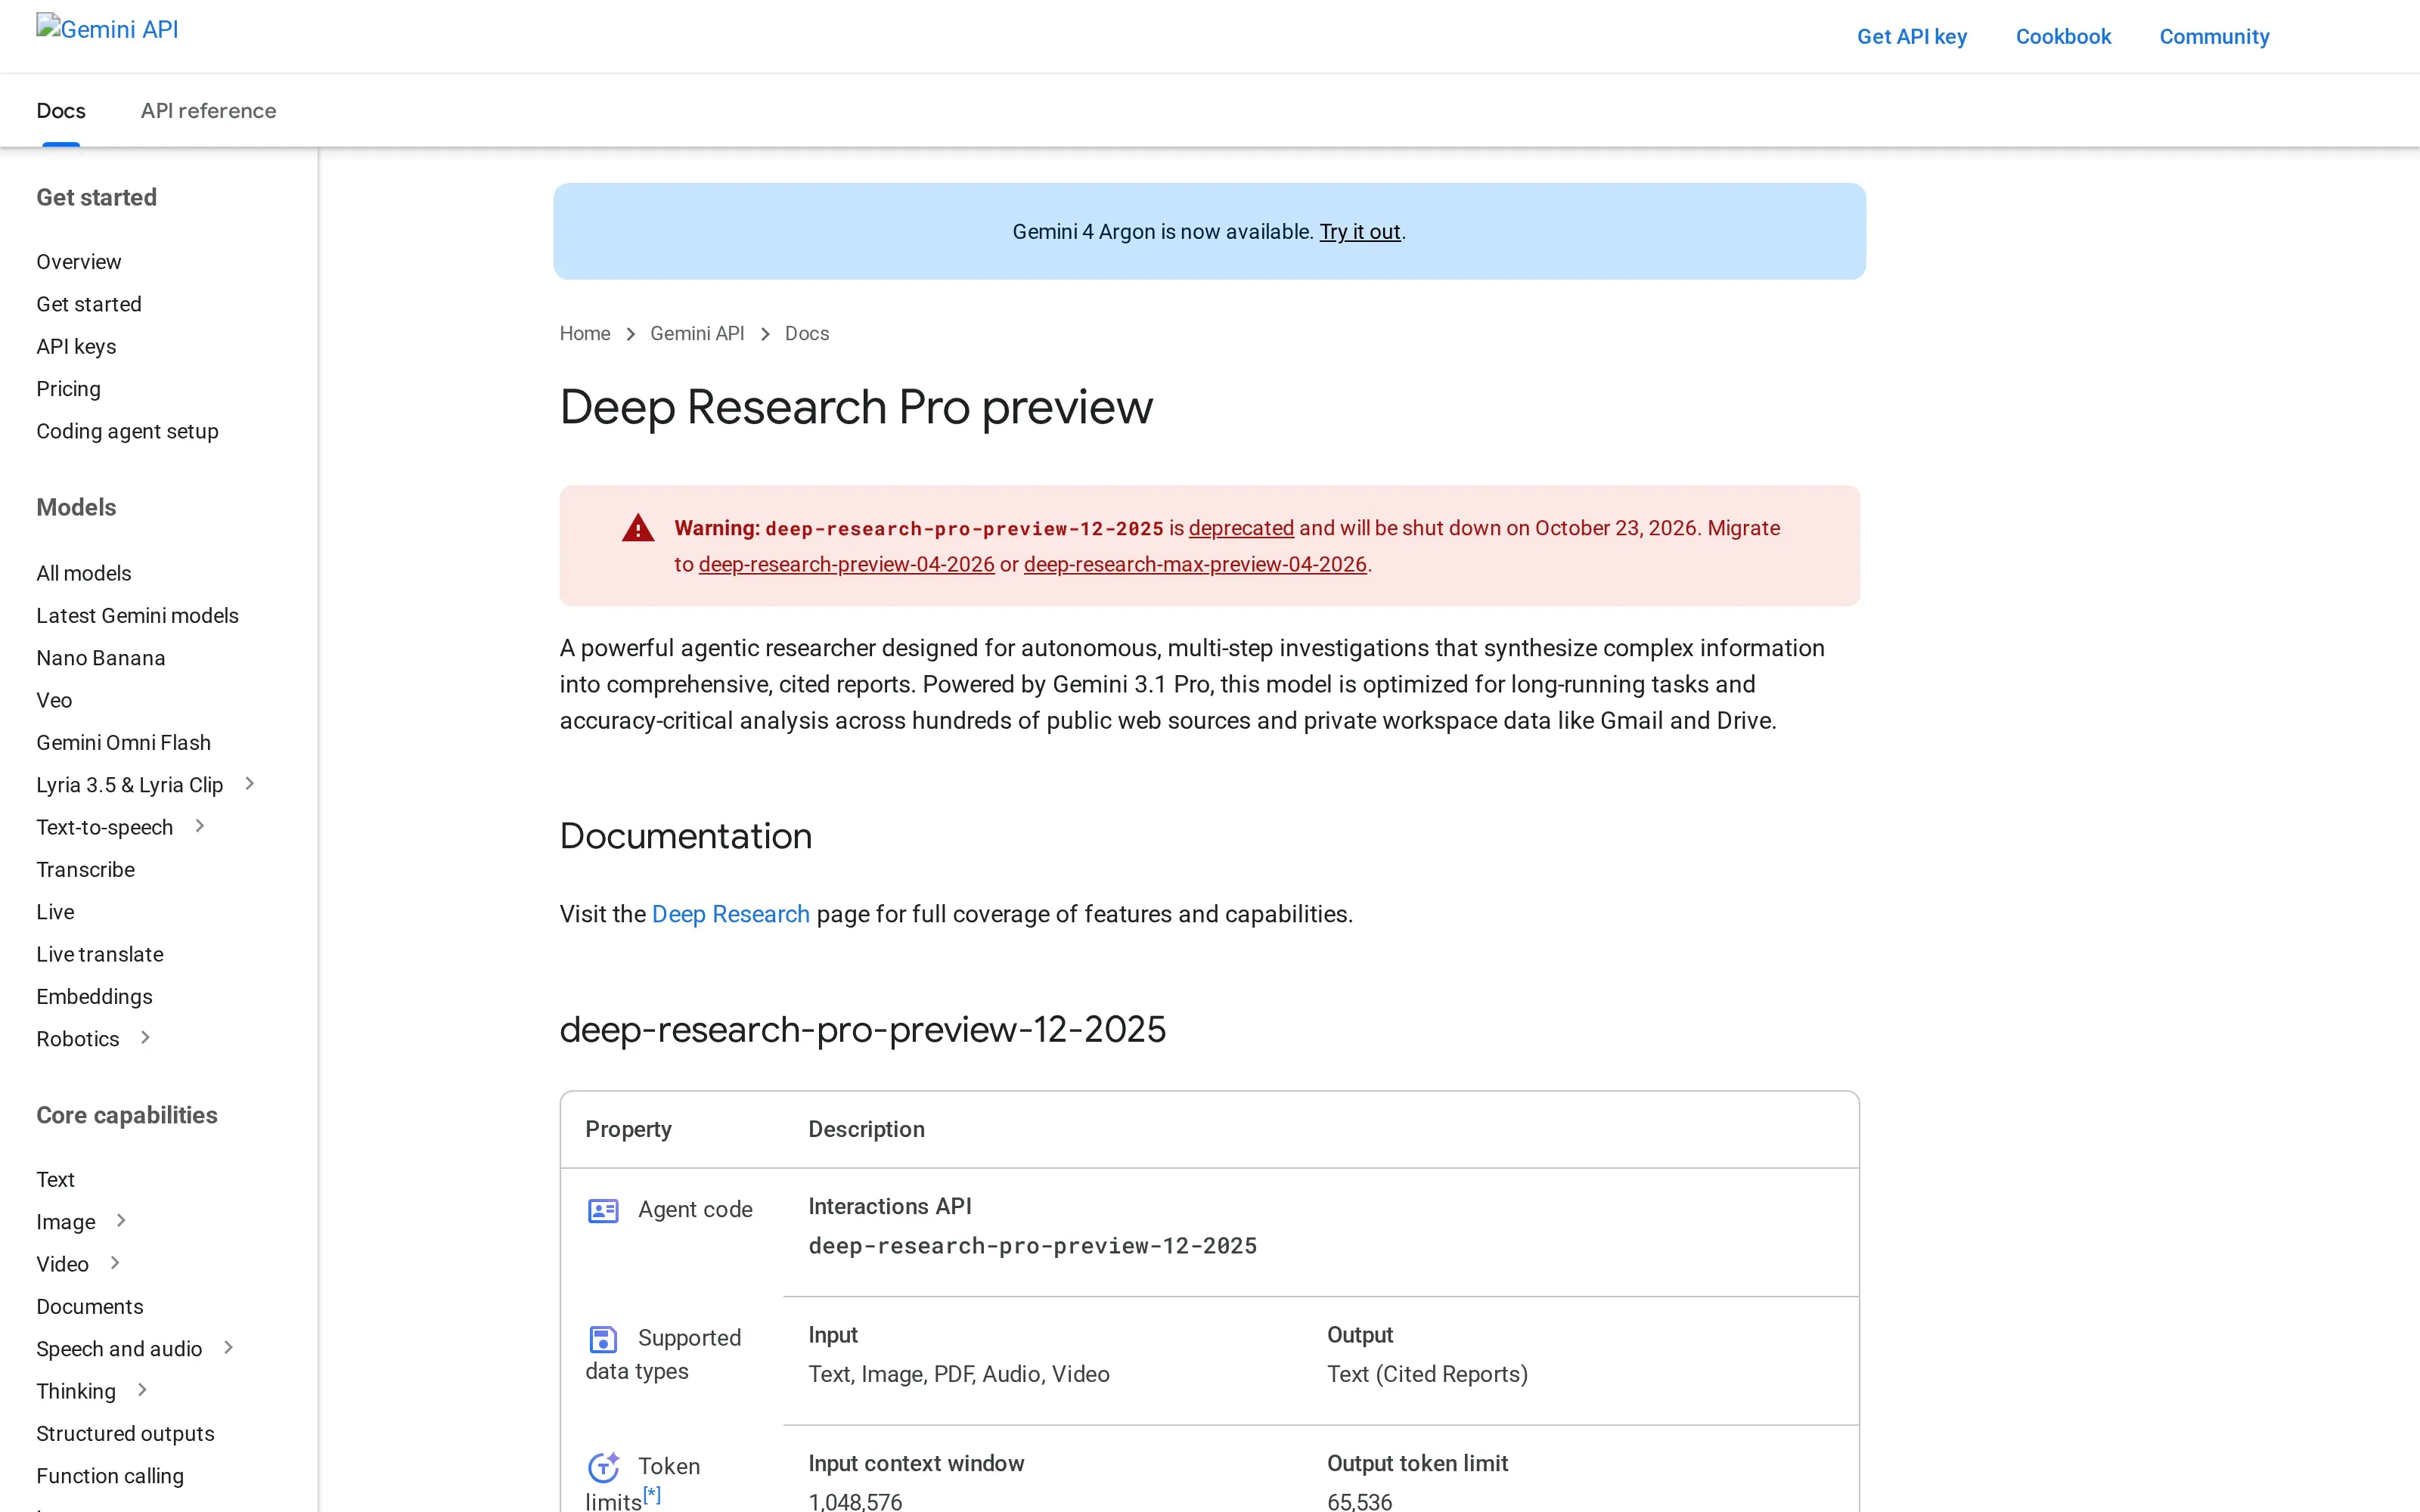
Task: Expand the Speech and audio section
Action: pyautogui.click(x=229, y=1348)
